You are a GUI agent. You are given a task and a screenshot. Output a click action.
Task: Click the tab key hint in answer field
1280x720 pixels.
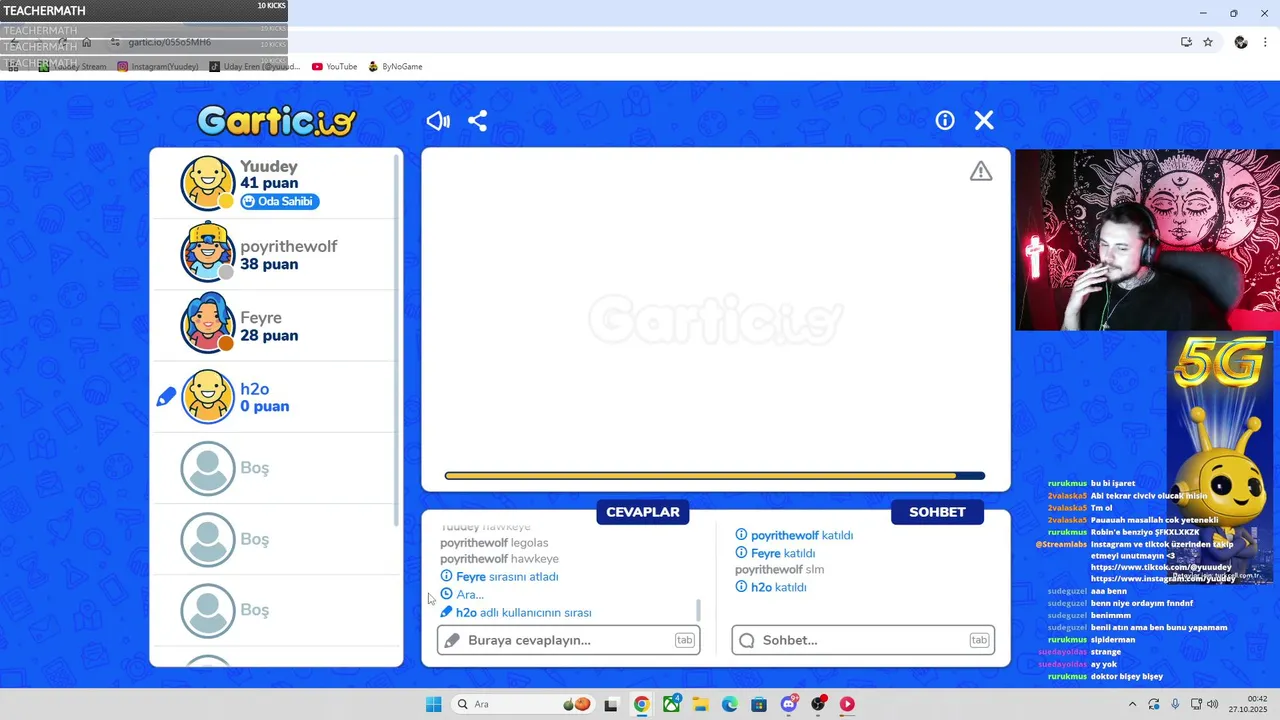click(684, 640)
